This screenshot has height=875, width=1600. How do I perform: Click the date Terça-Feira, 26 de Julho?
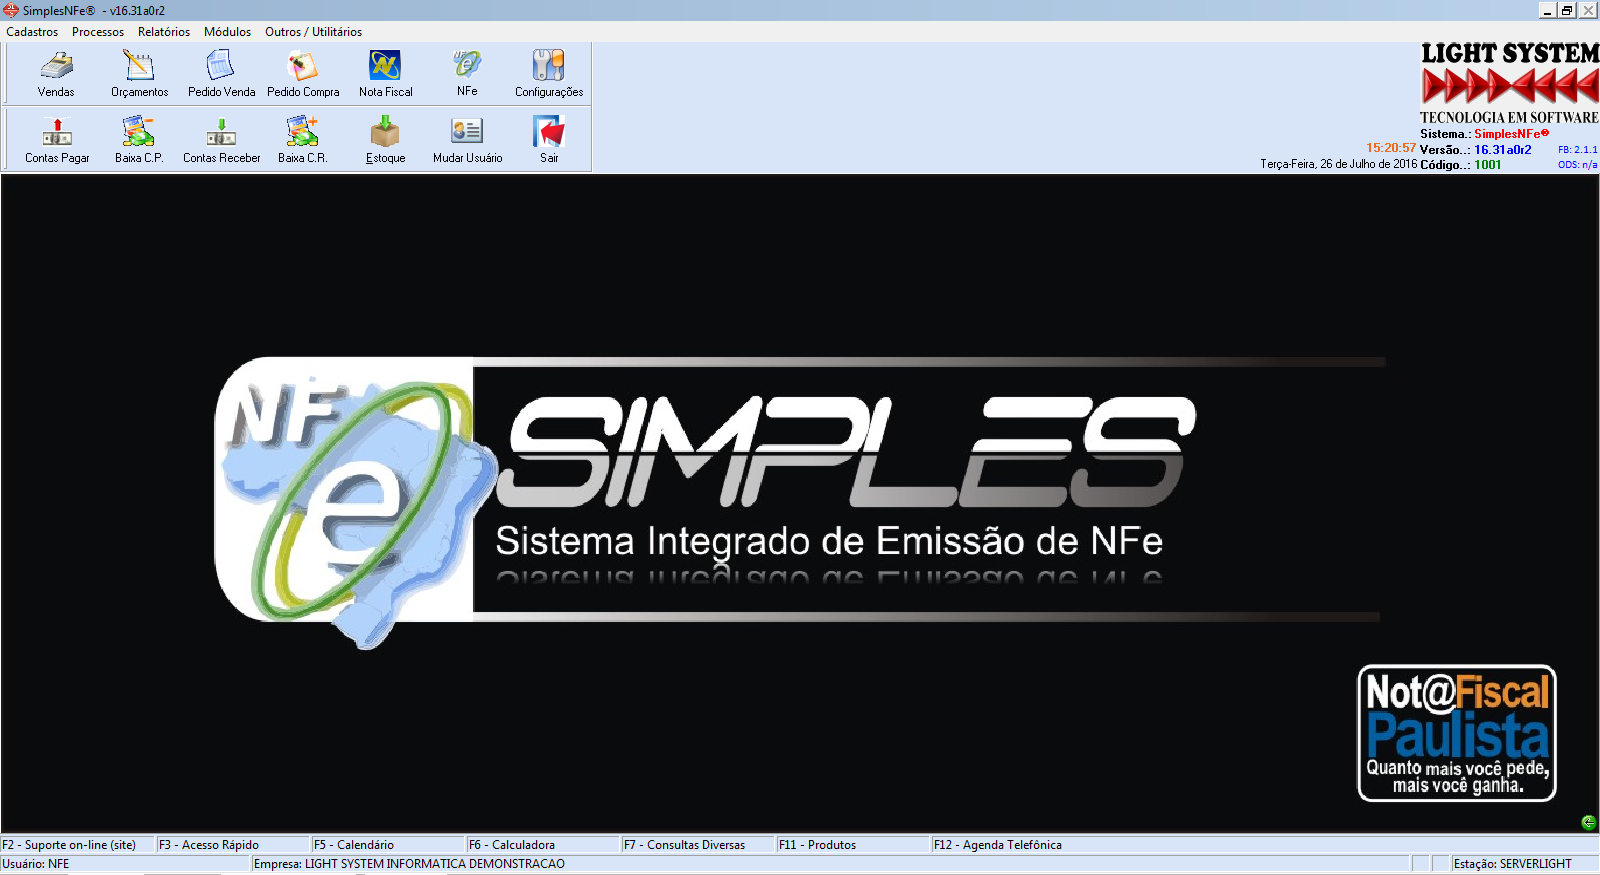1338,164
